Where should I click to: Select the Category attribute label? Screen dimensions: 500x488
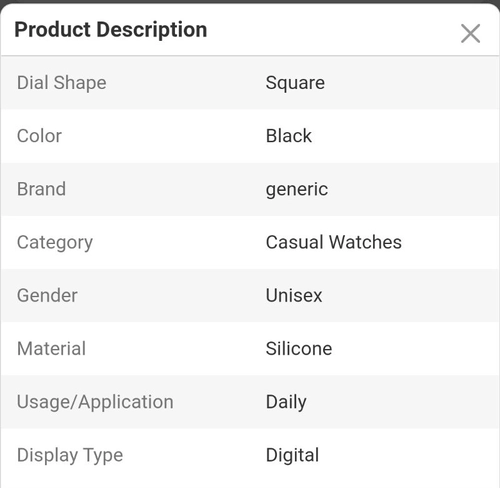coord(55,243)
